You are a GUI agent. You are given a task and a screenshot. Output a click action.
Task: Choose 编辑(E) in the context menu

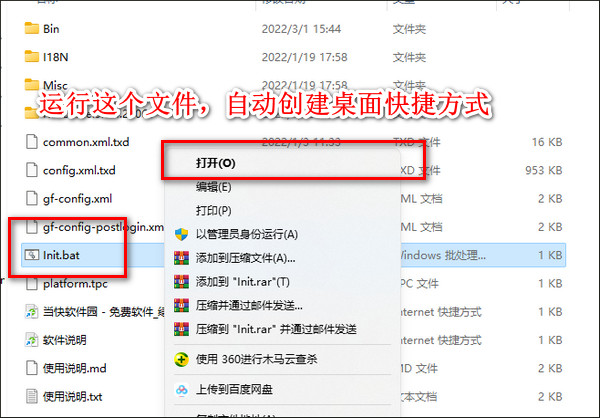pos(214,187)
